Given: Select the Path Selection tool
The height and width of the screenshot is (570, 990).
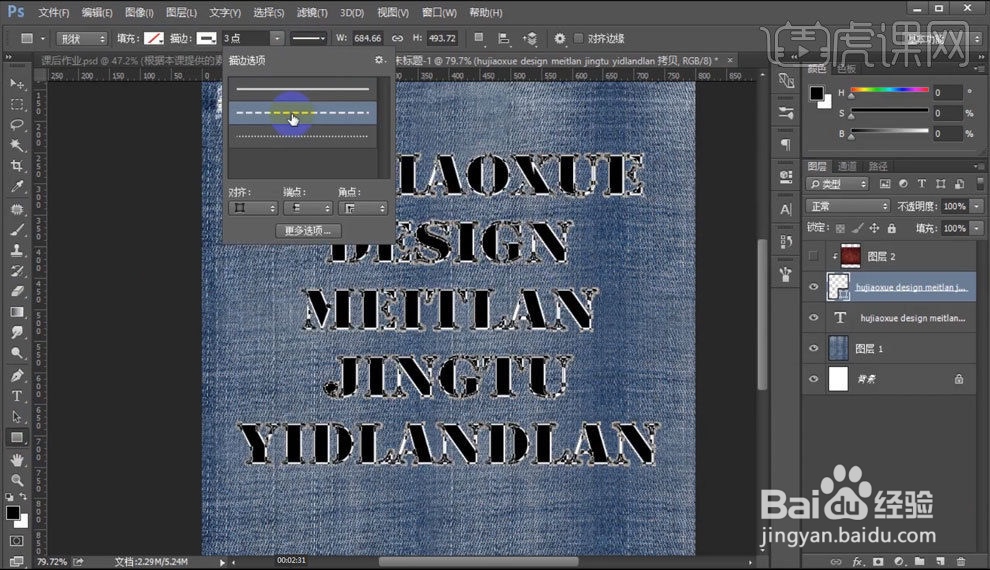Looking at the screenshot, I should coord(17,417).
